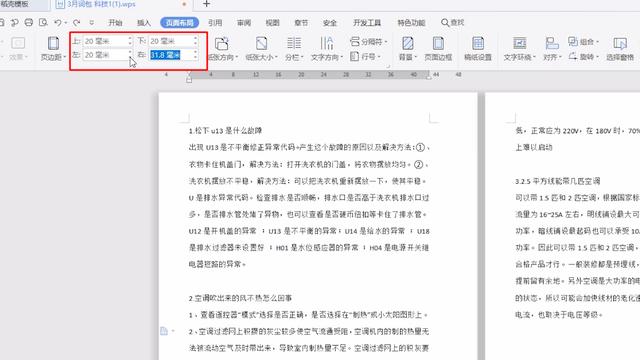Image resolution: width=640 pixels, height=360 pixels.
Task: Expand the 分隔符 dropdown arrow
Action: coord(385,42)
